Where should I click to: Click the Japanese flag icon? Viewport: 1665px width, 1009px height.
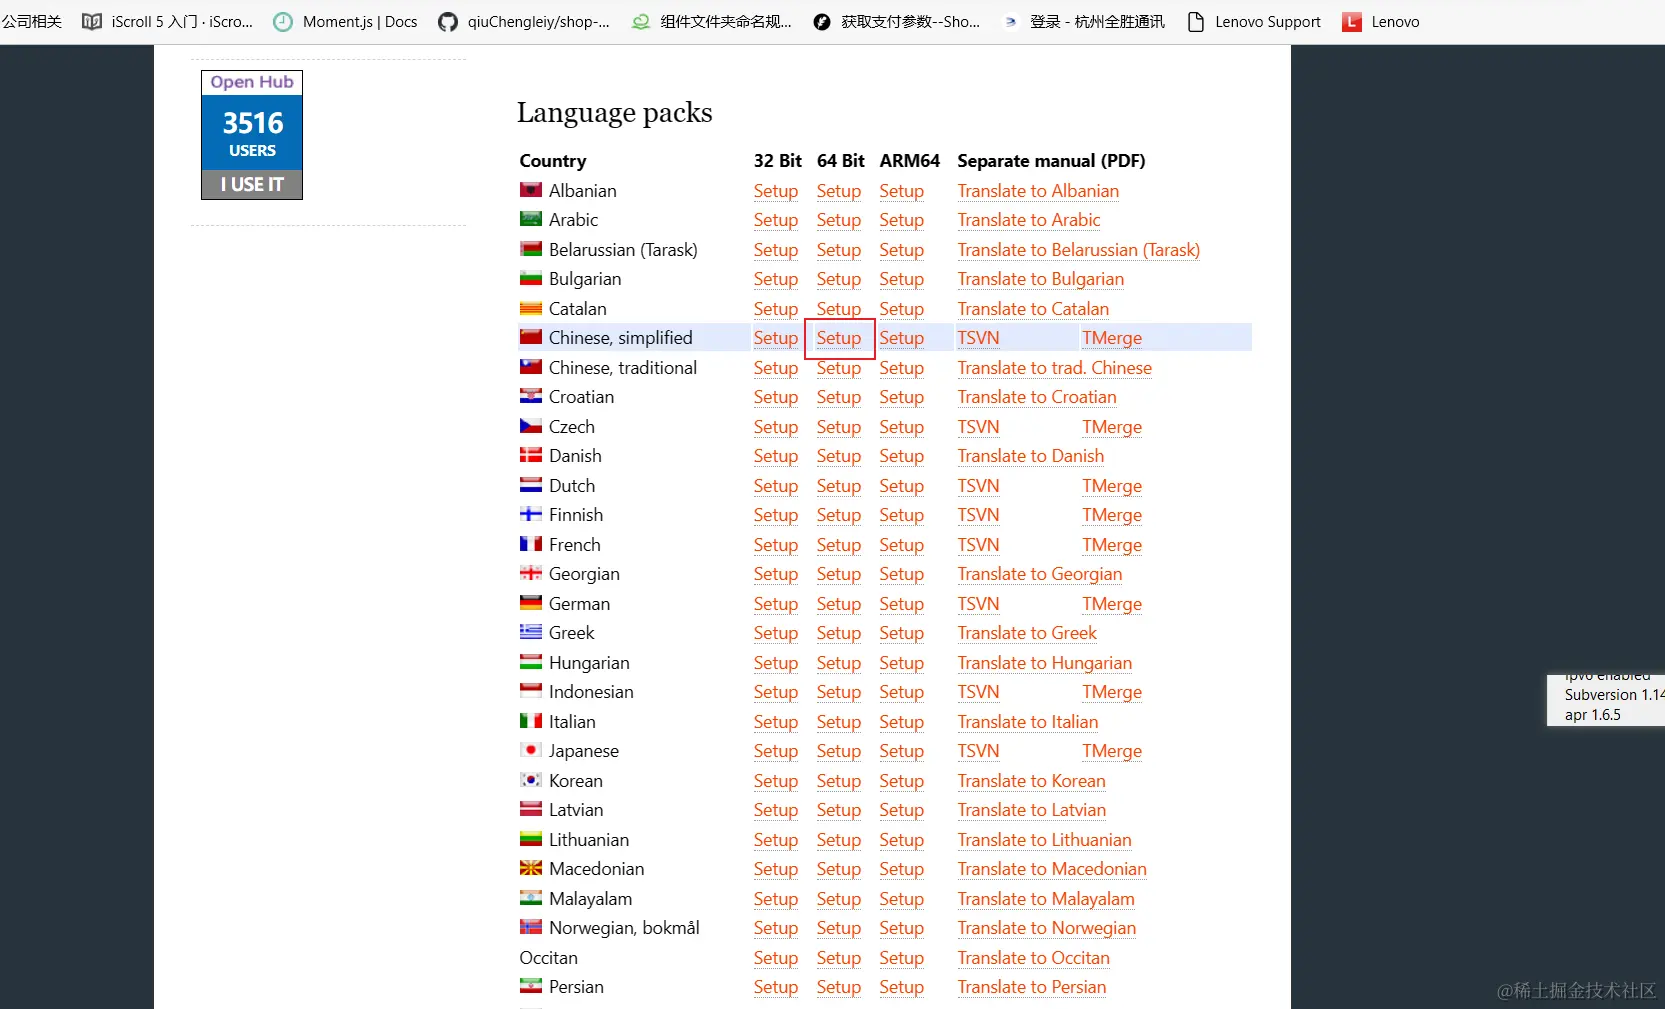click(x=531, y=750)
